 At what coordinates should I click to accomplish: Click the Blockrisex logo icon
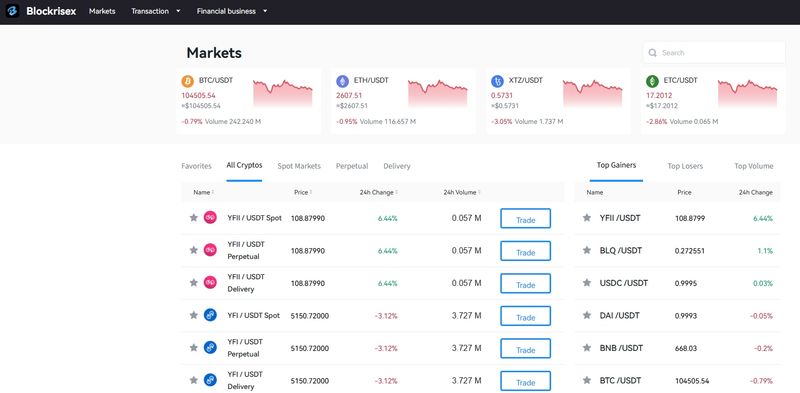13,11
